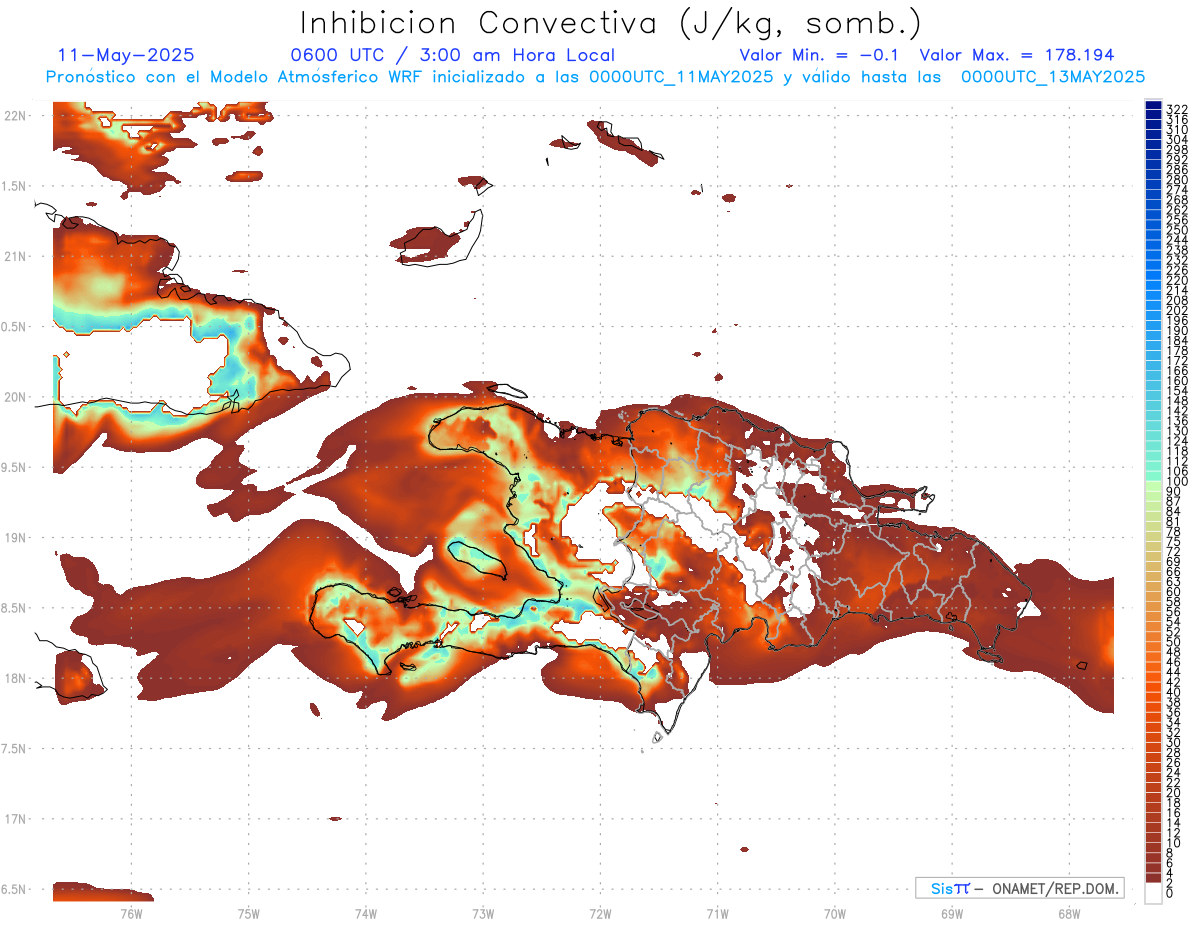Click the '0' value at color scale bottom
This screenshot has width=1200, height=927.
coord(1170,893)
